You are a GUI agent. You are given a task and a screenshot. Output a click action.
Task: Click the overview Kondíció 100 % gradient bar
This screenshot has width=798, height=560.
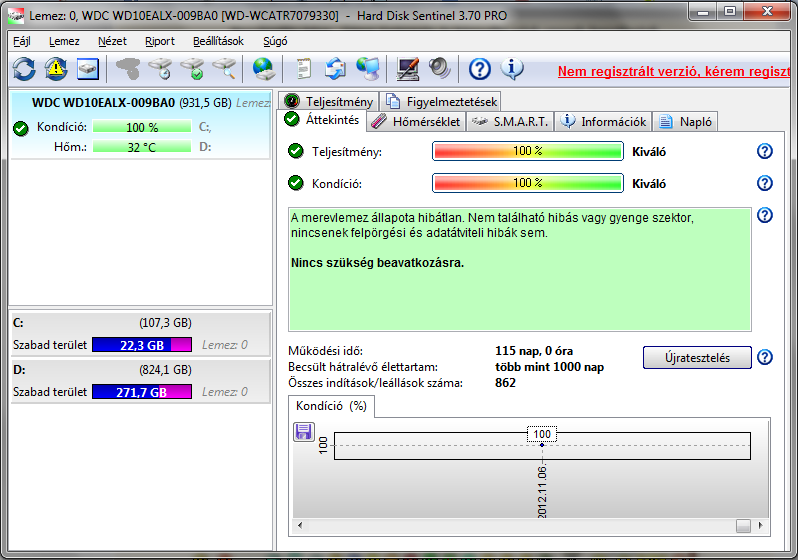click(528, 183)
